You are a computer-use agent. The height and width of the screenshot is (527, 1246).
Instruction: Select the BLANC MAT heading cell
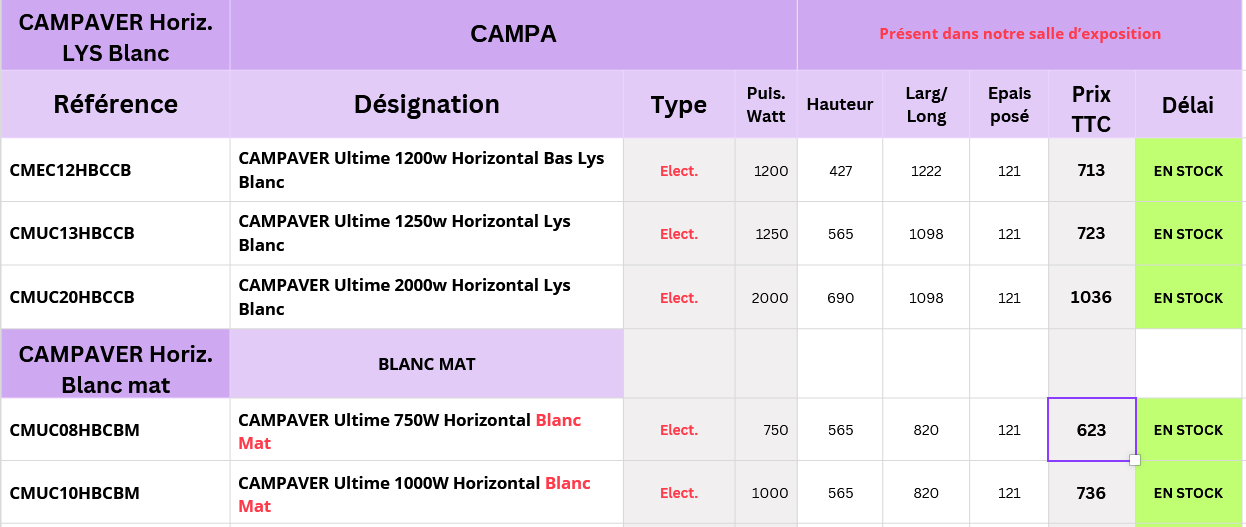coord(426,364)
